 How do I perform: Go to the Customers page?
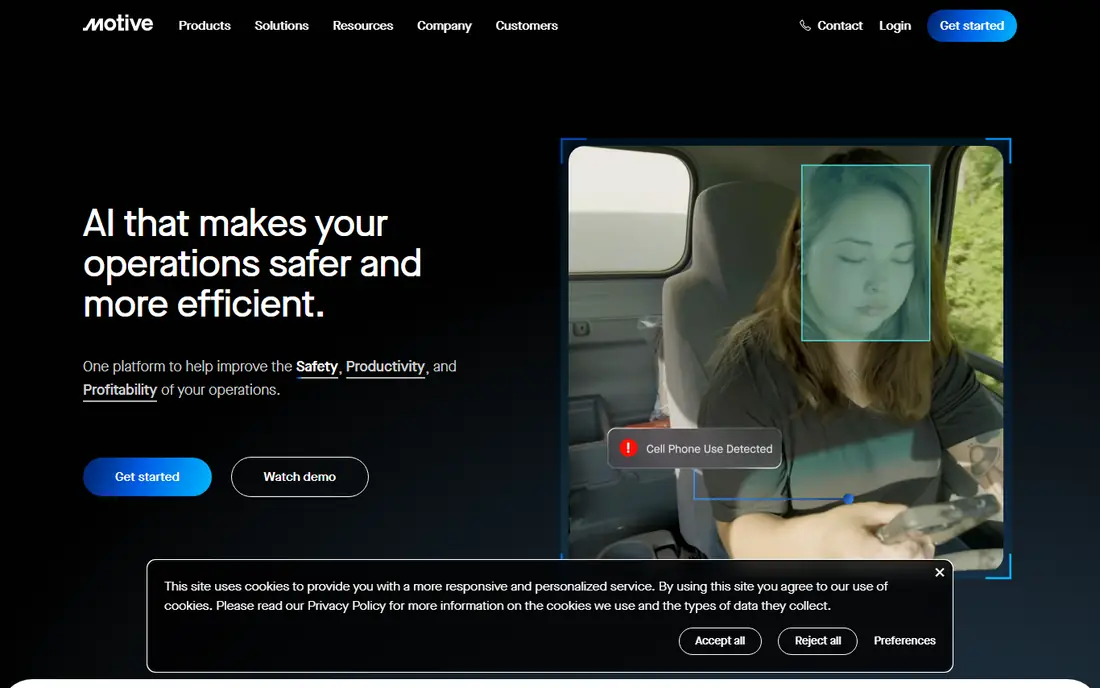click(526, 26)
